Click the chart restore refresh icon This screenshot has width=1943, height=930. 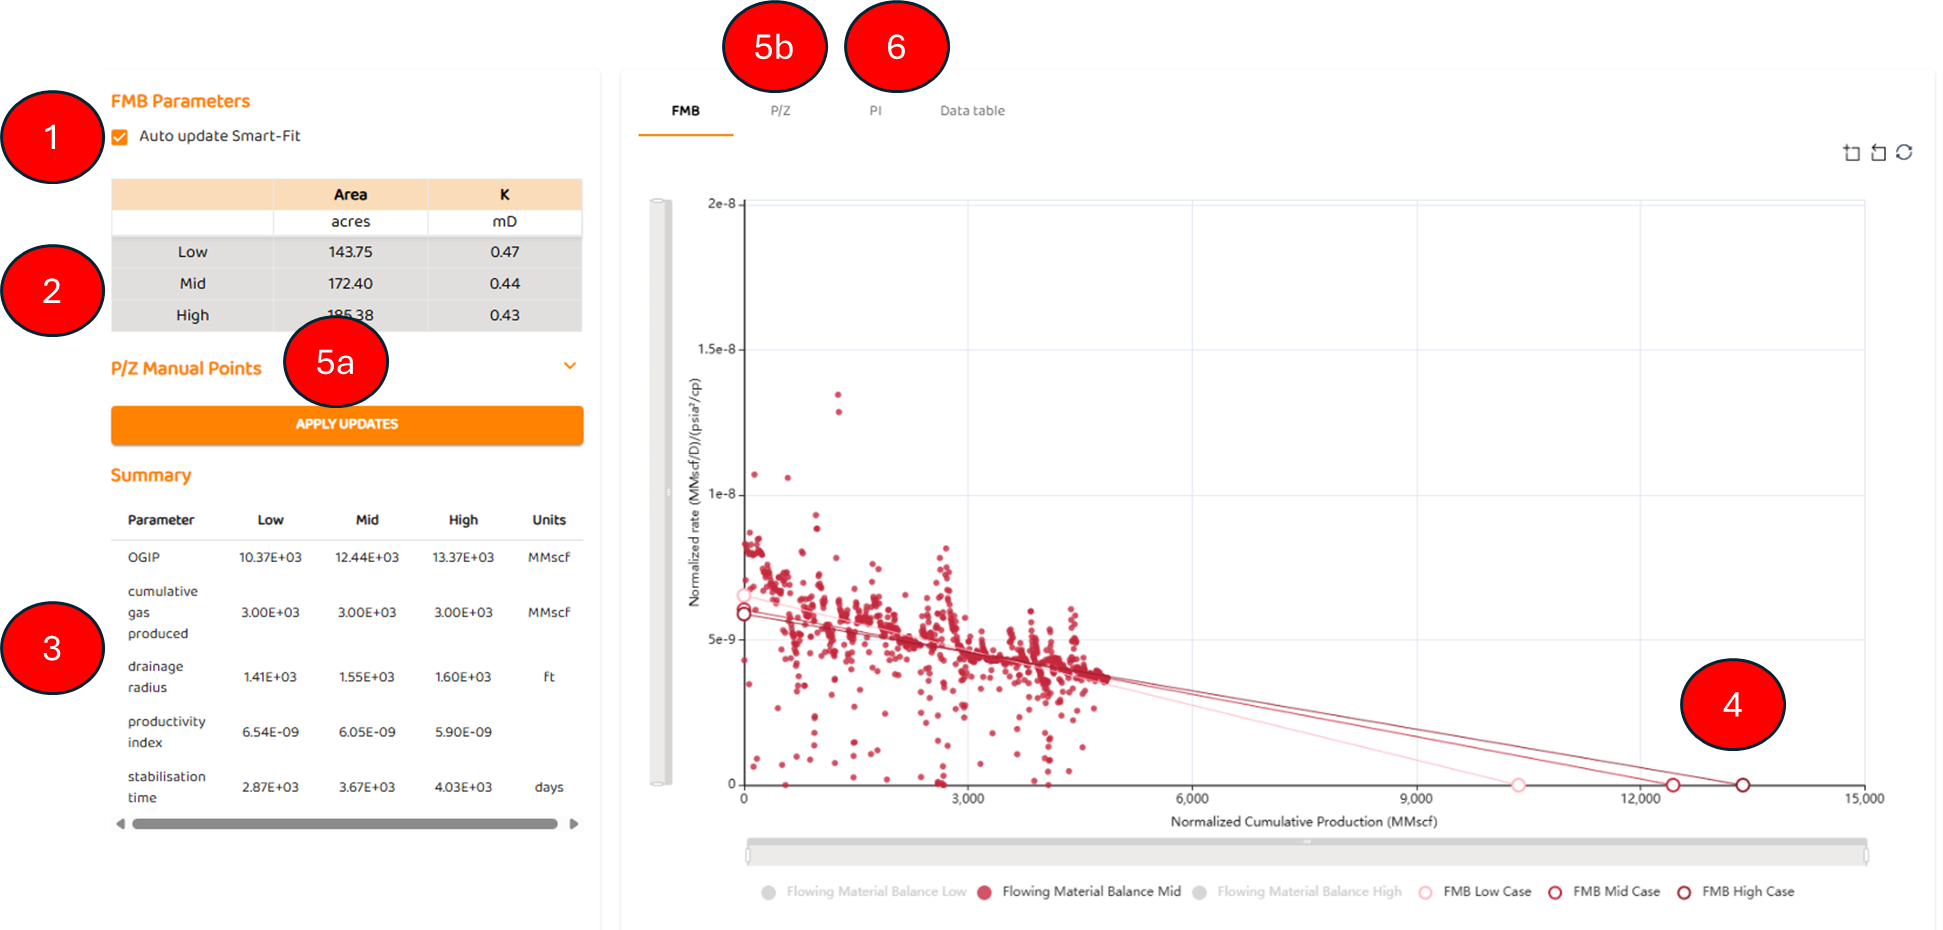pos(1904,153)
